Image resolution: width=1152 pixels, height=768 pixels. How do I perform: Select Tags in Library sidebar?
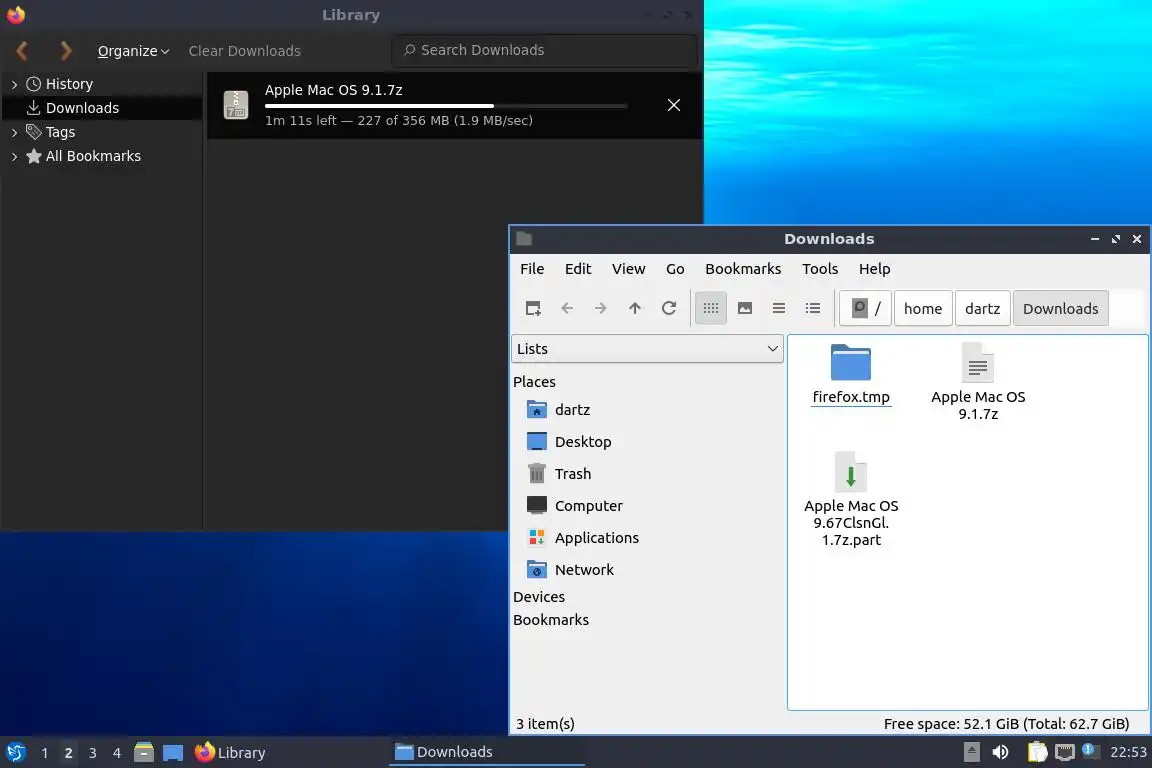click(60, 132)
